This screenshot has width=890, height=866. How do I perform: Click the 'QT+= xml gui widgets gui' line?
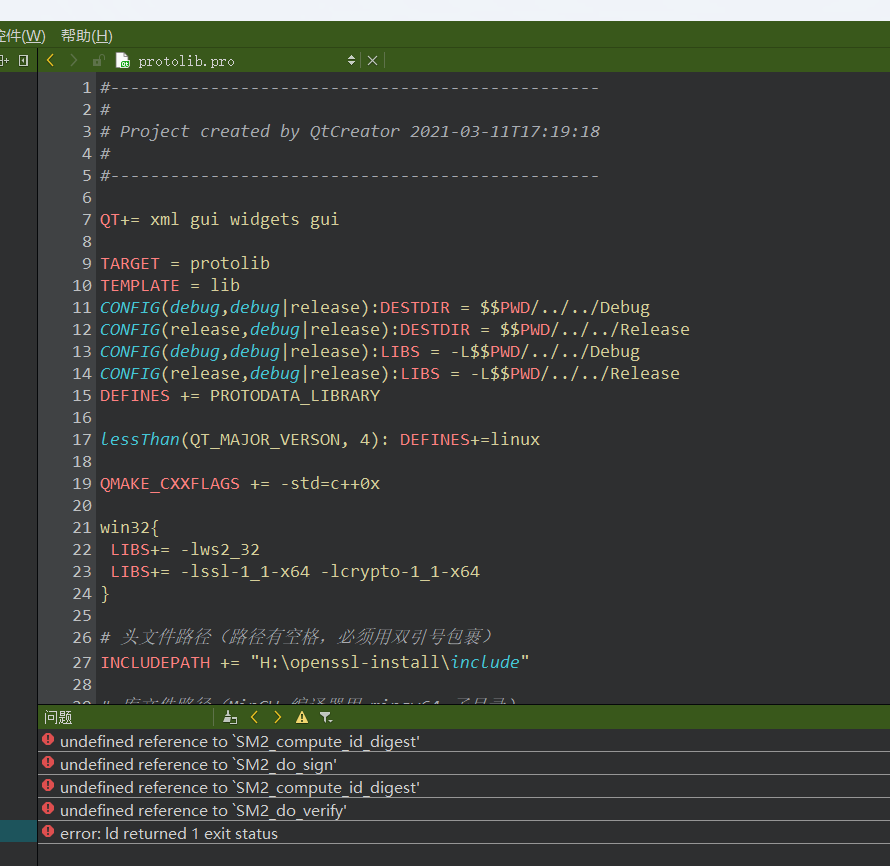pyautogui.click(x=219, y=220)
